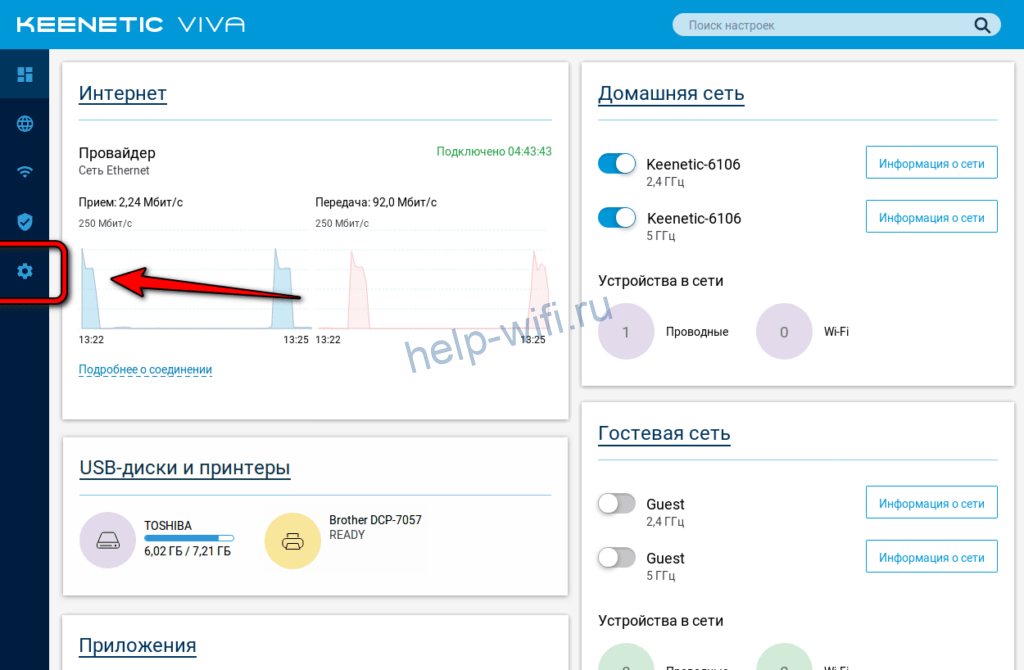Click the Brother DCP-7057 printer name
Screen dimensions: 1024x670
[376, 520]
